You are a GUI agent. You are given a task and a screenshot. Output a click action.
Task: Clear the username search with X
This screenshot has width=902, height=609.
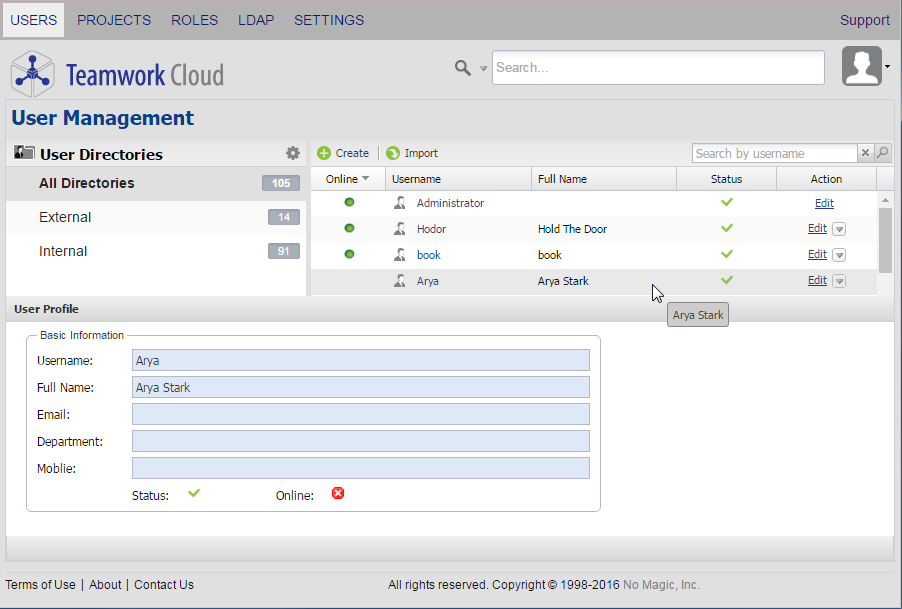865,153
